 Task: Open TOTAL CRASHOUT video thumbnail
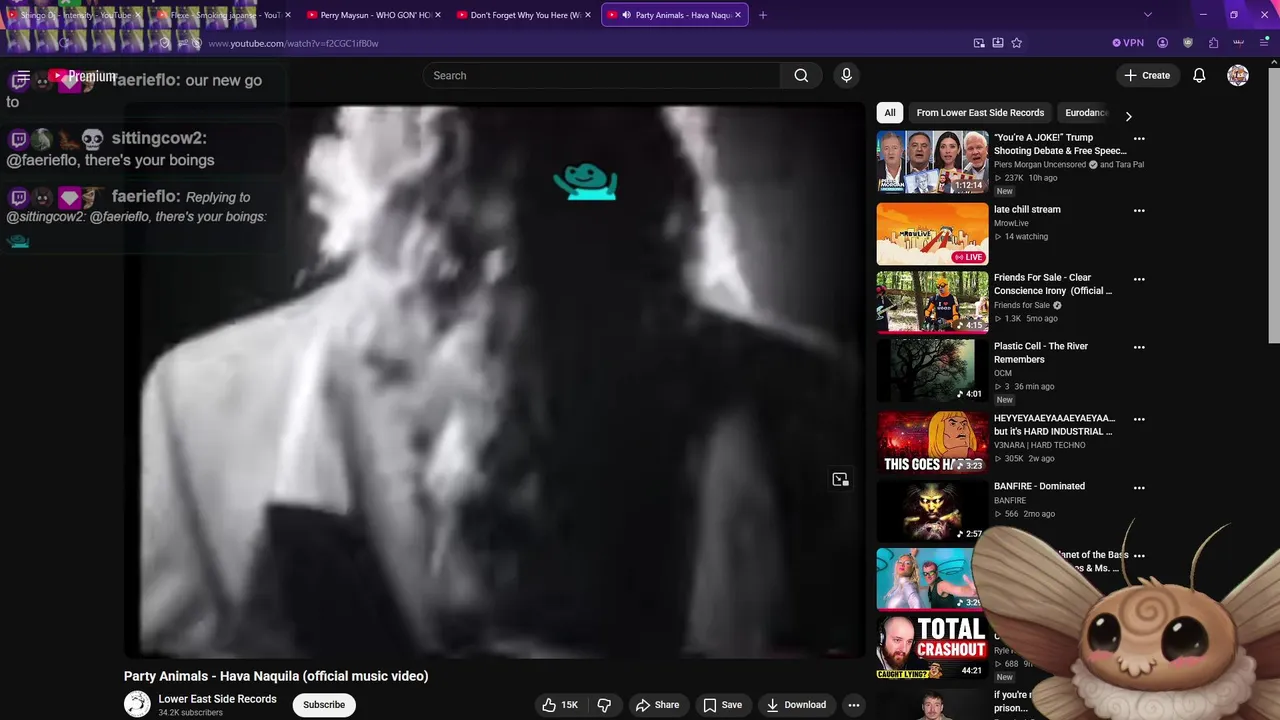tap(932, 647)
